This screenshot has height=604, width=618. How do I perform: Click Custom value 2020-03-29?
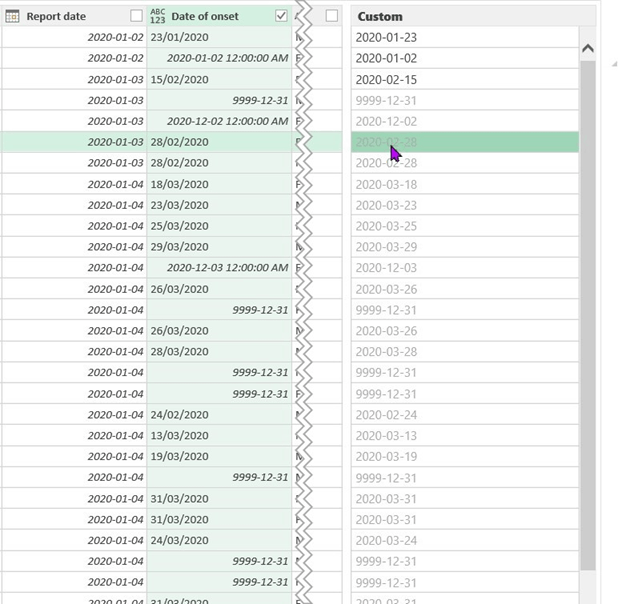coord(465,247)
